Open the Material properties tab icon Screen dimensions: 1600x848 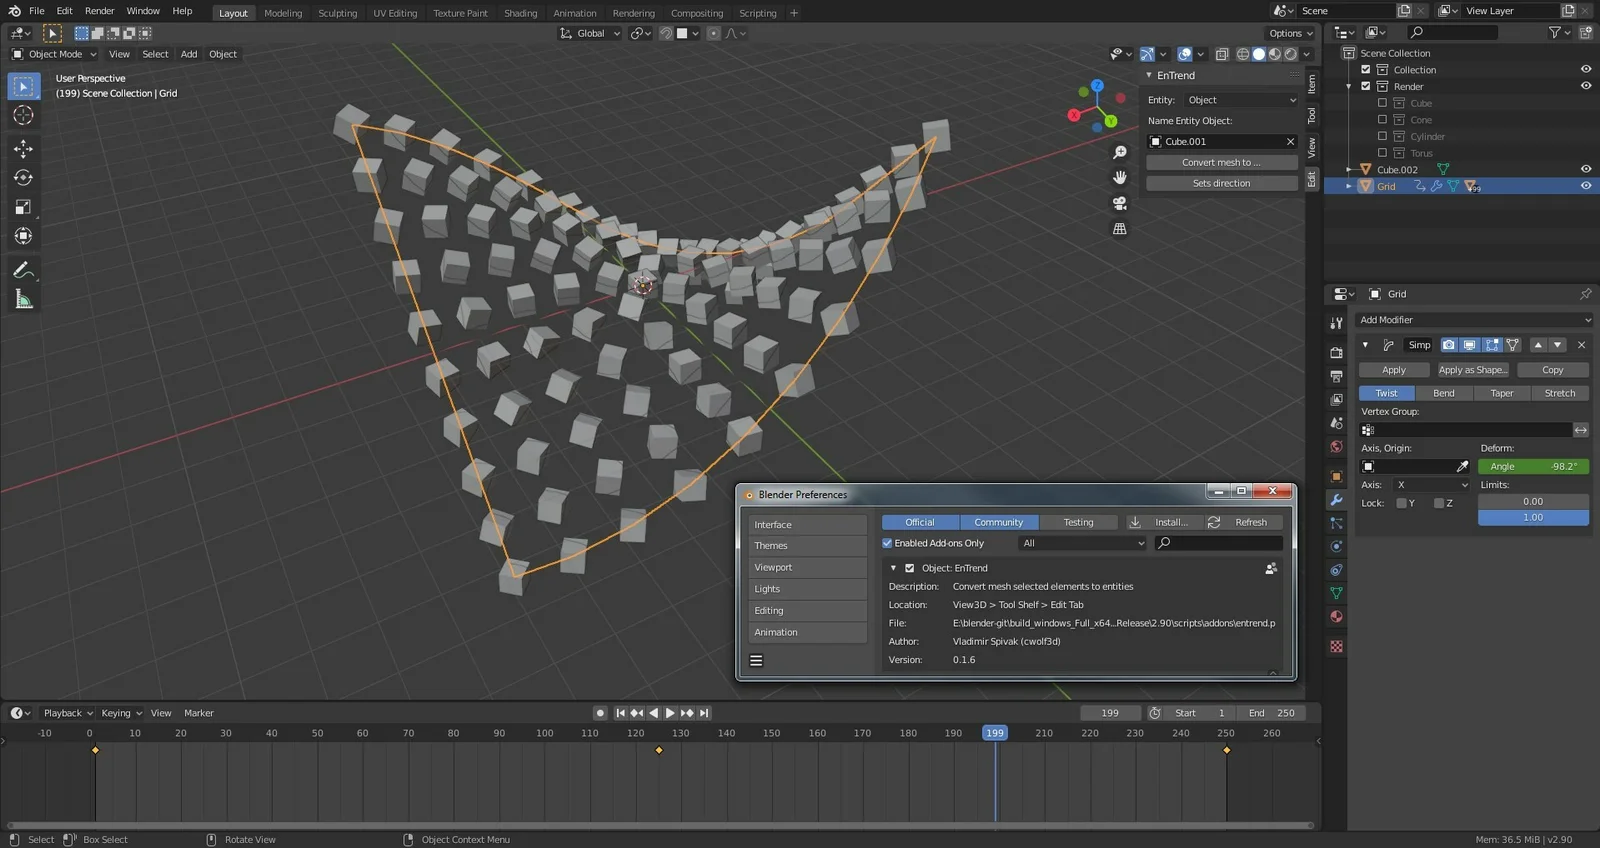[x=1336, y=617]
